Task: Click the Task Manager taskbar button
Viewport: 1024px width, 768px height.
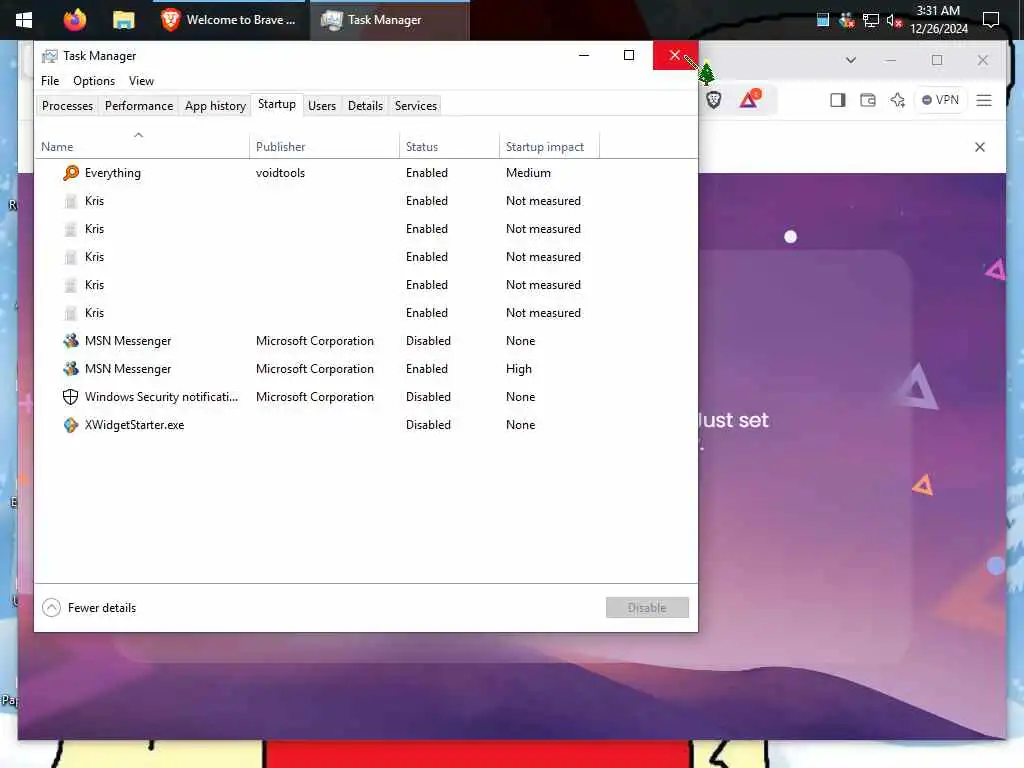Action: pyautogui.click(x=389, y=20)
